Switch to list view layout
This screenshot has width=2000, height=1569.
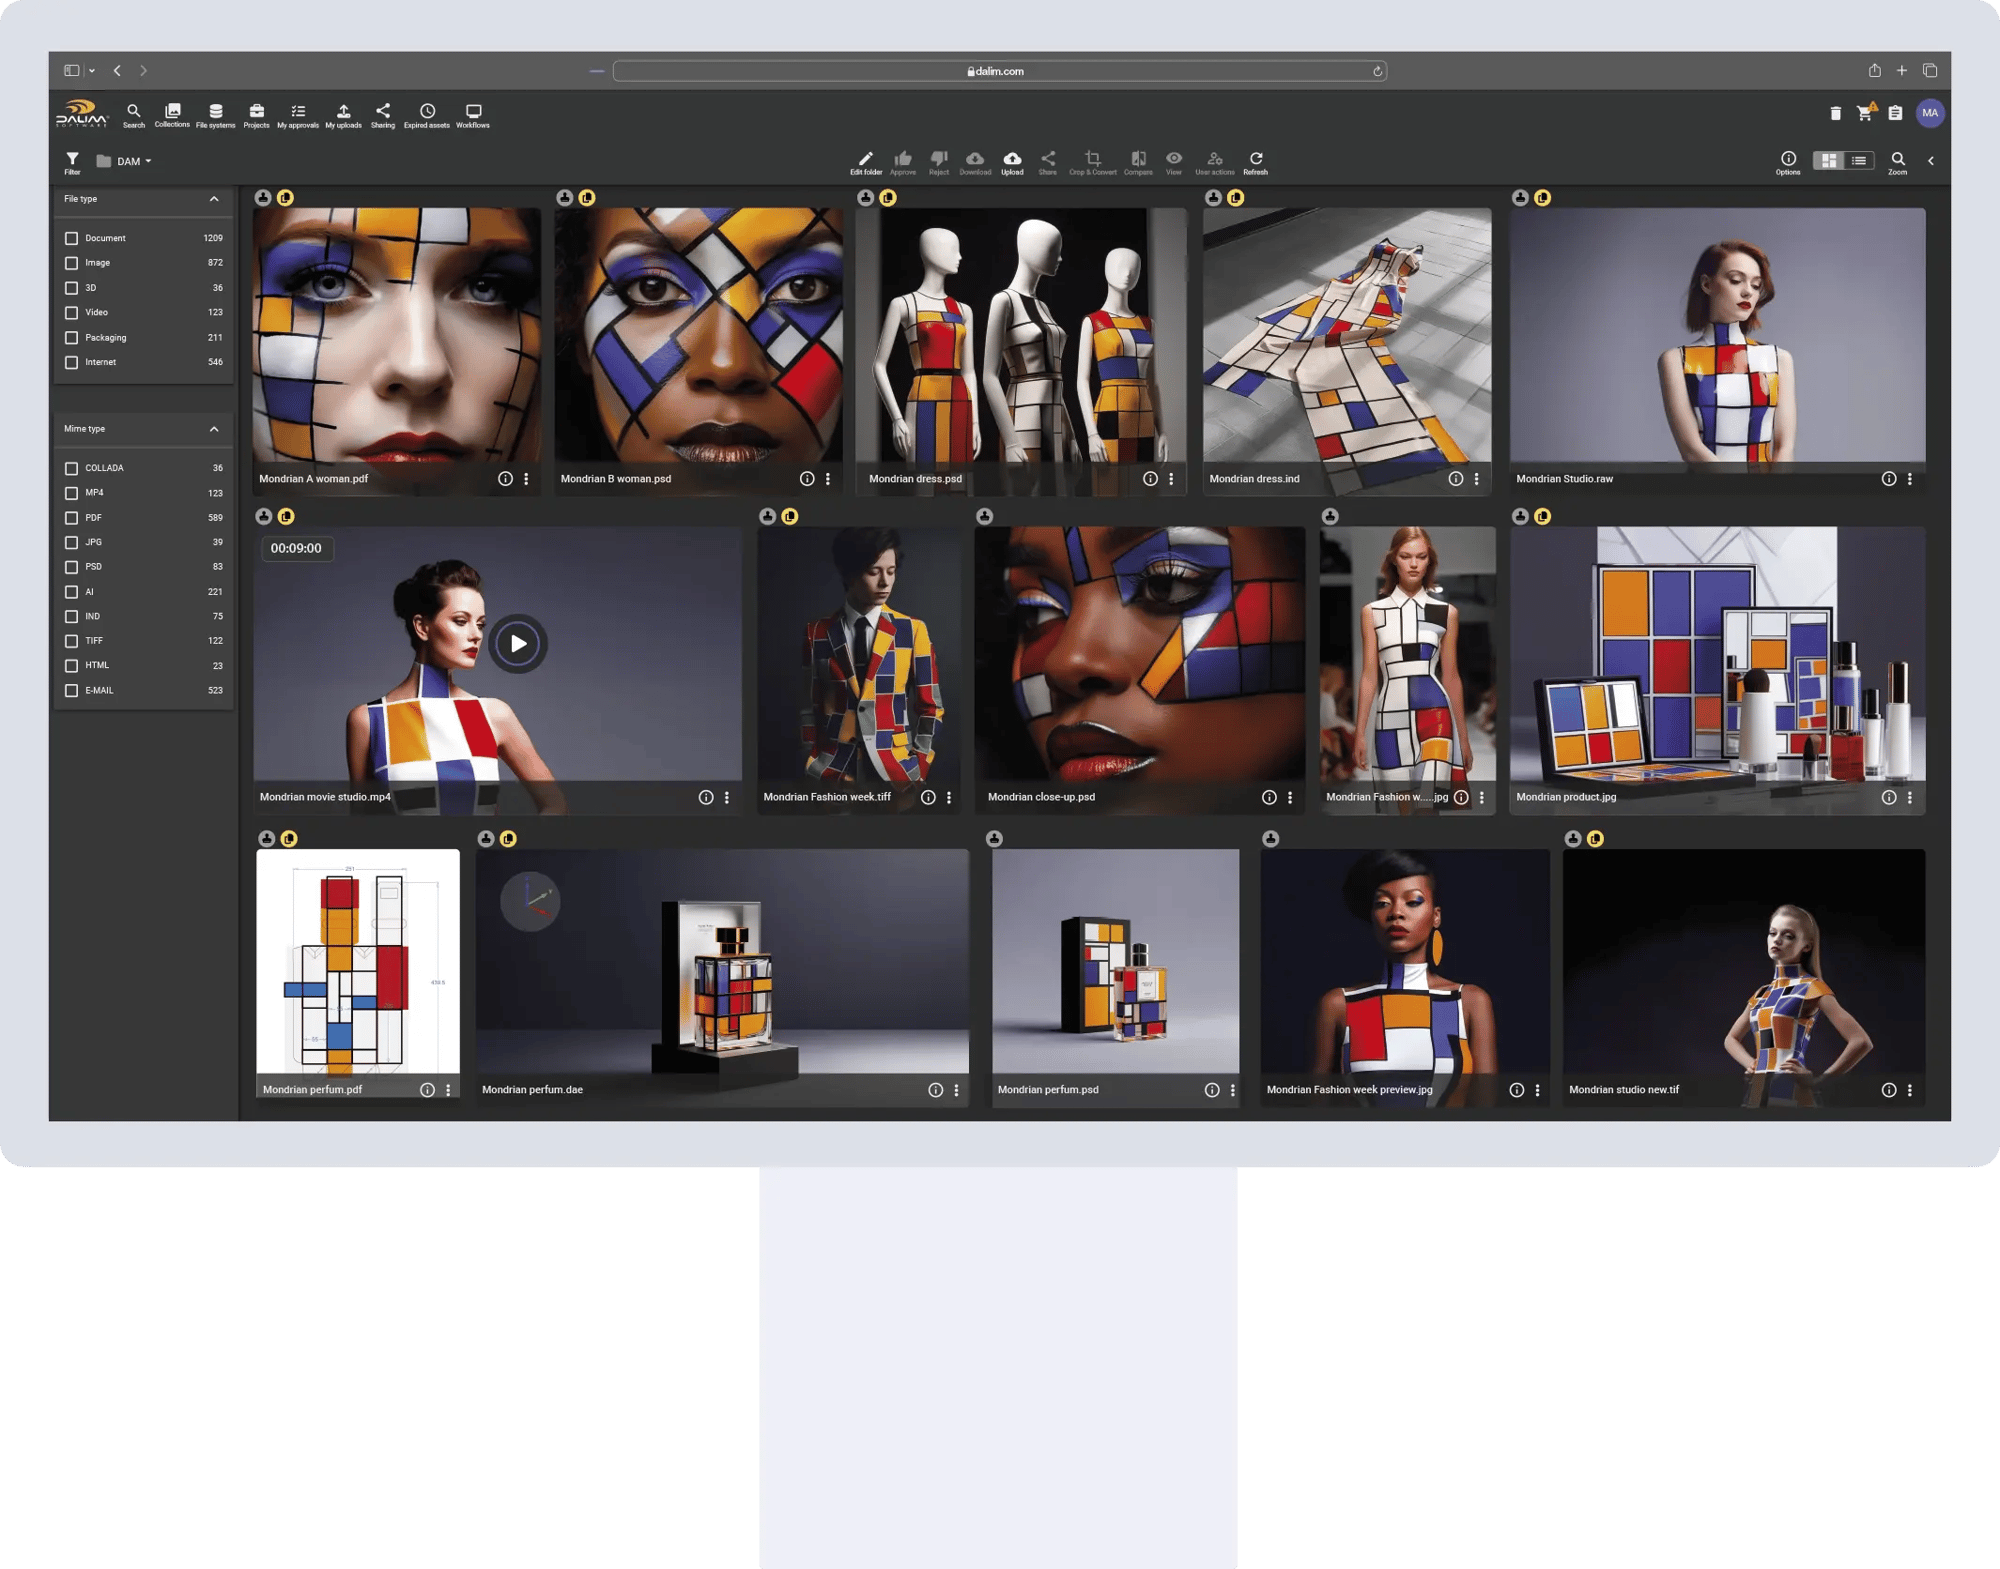coord(1858,160)
